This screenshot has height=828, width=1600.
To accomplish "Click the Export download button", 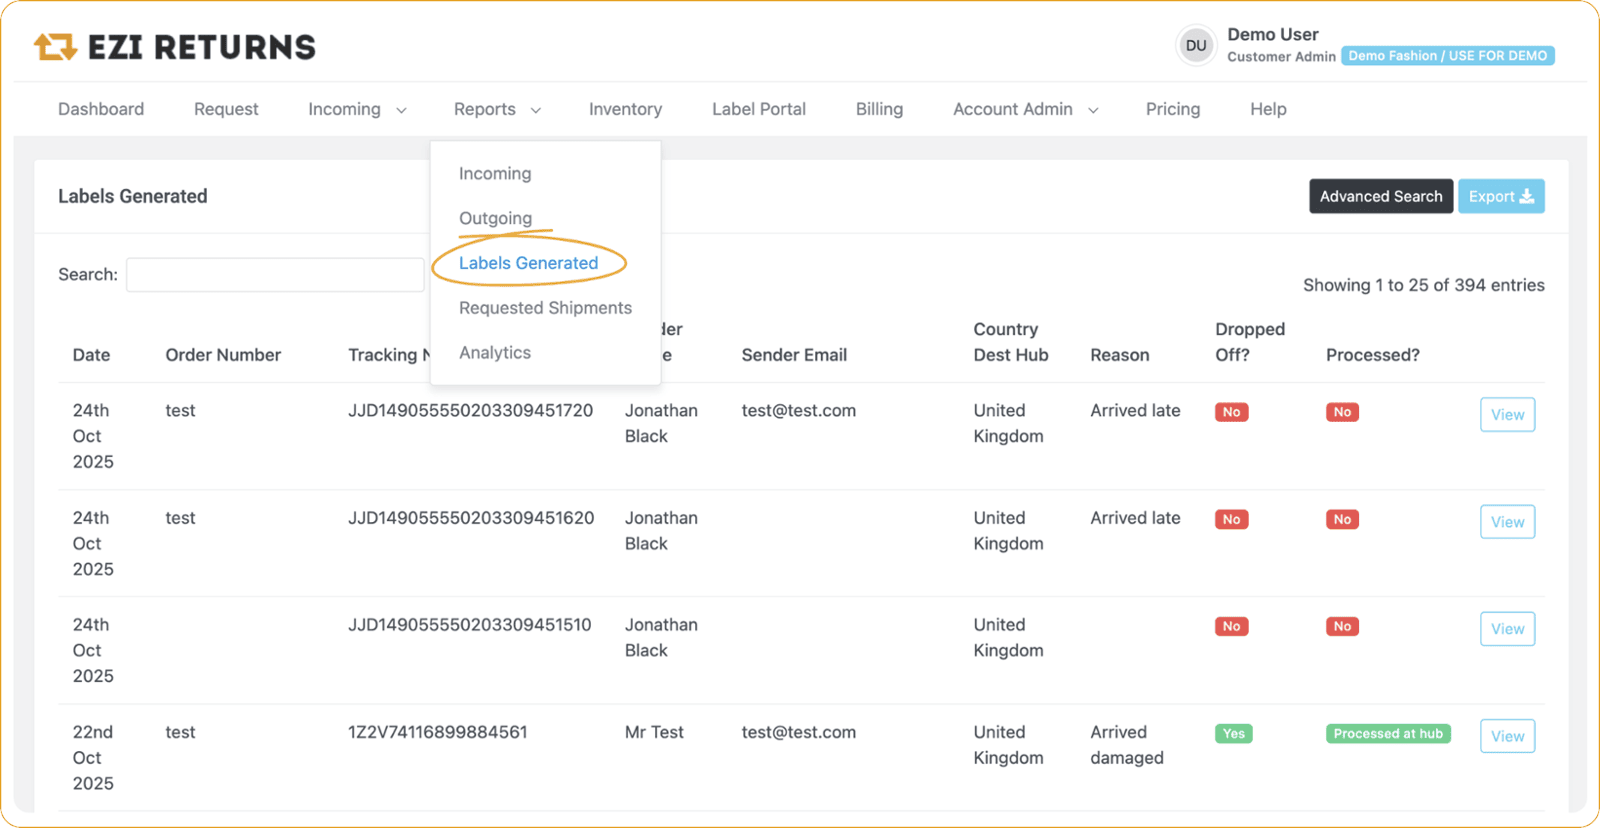I will [x=1500, y=196].
